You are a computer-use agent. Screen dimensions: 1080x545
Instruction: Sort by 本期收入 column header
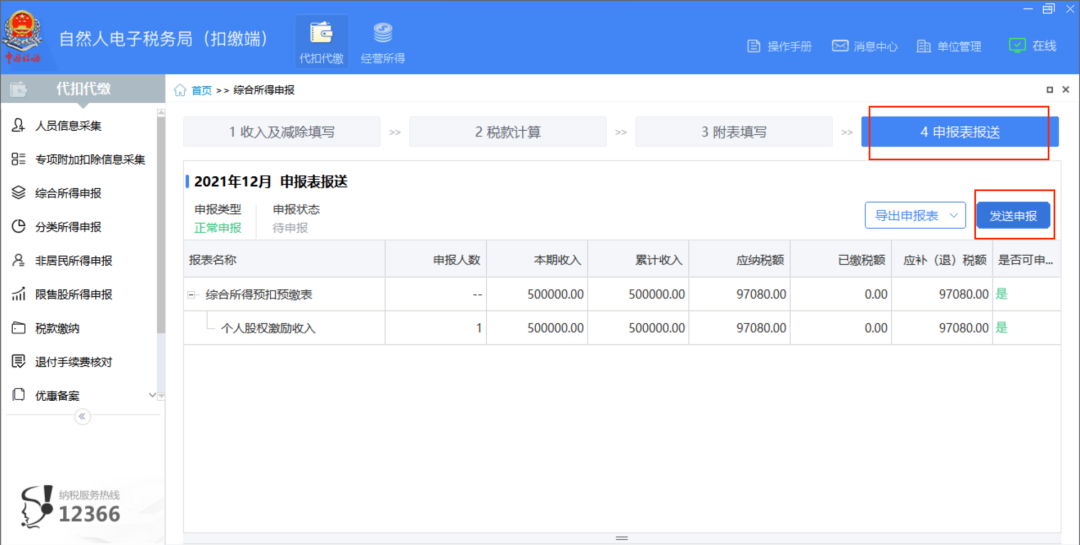tap(537, 260)
